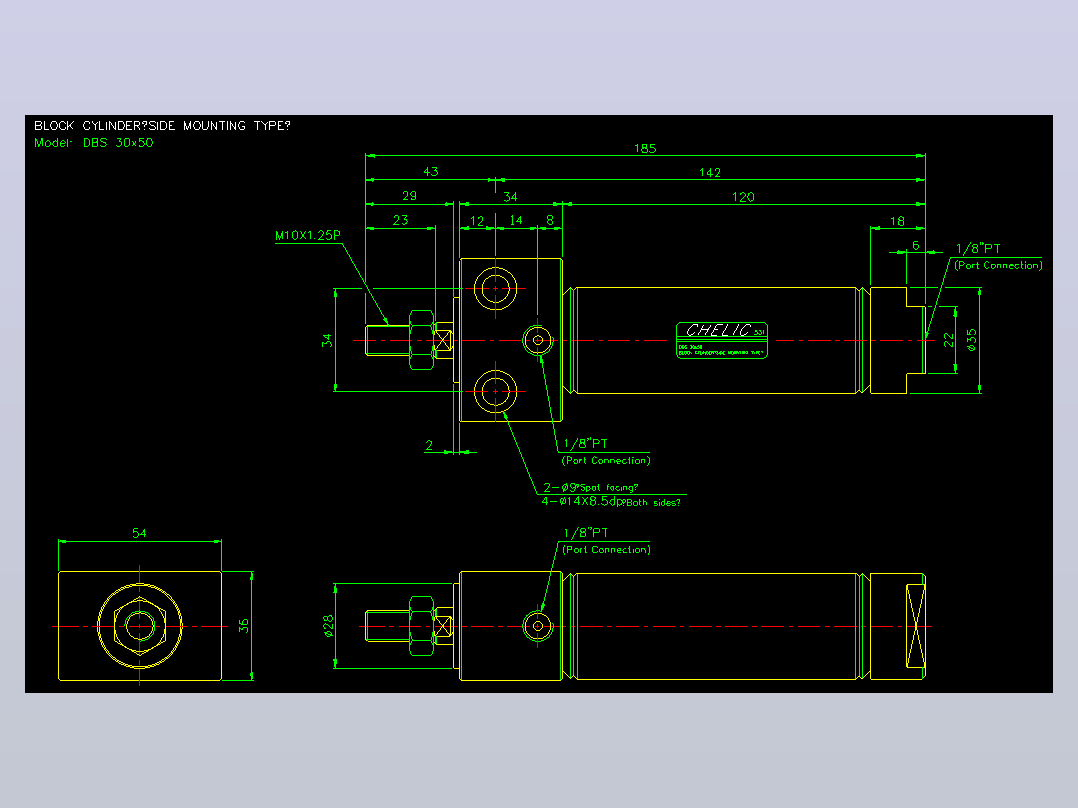This screenshot has height=808, width=1078.
Task: Click 1/8"PT label beside the 6 dimension
Action: pos(978,248)
